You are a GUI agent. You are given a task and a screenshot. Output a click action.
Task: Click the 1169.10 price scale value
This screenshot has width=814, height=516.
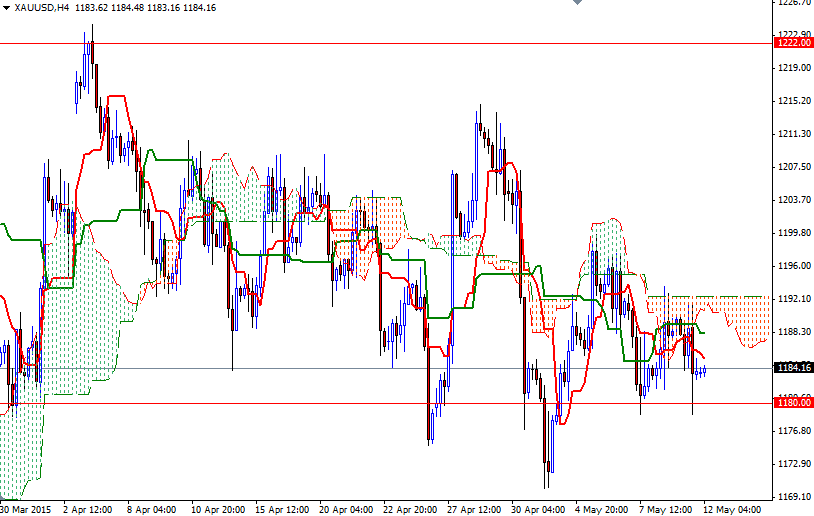pyautogui.click(x=792, y=497)
